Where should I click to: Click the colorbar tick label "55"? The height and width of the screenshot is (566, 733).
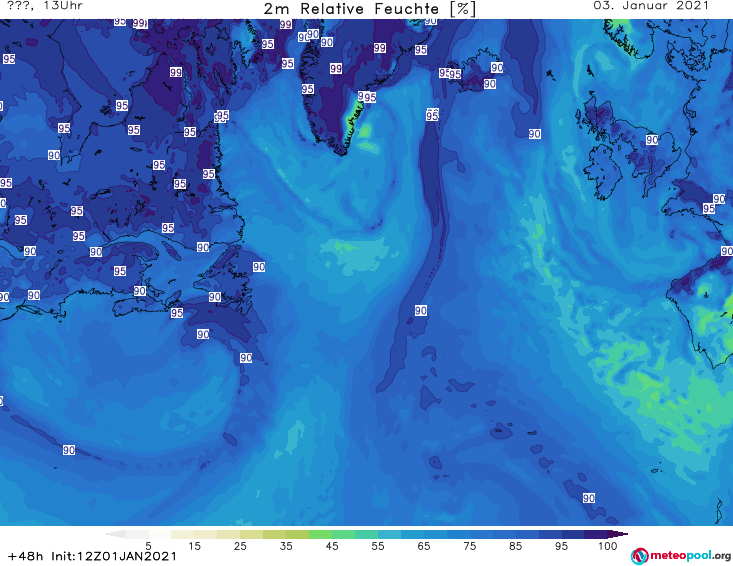[378, 546]
